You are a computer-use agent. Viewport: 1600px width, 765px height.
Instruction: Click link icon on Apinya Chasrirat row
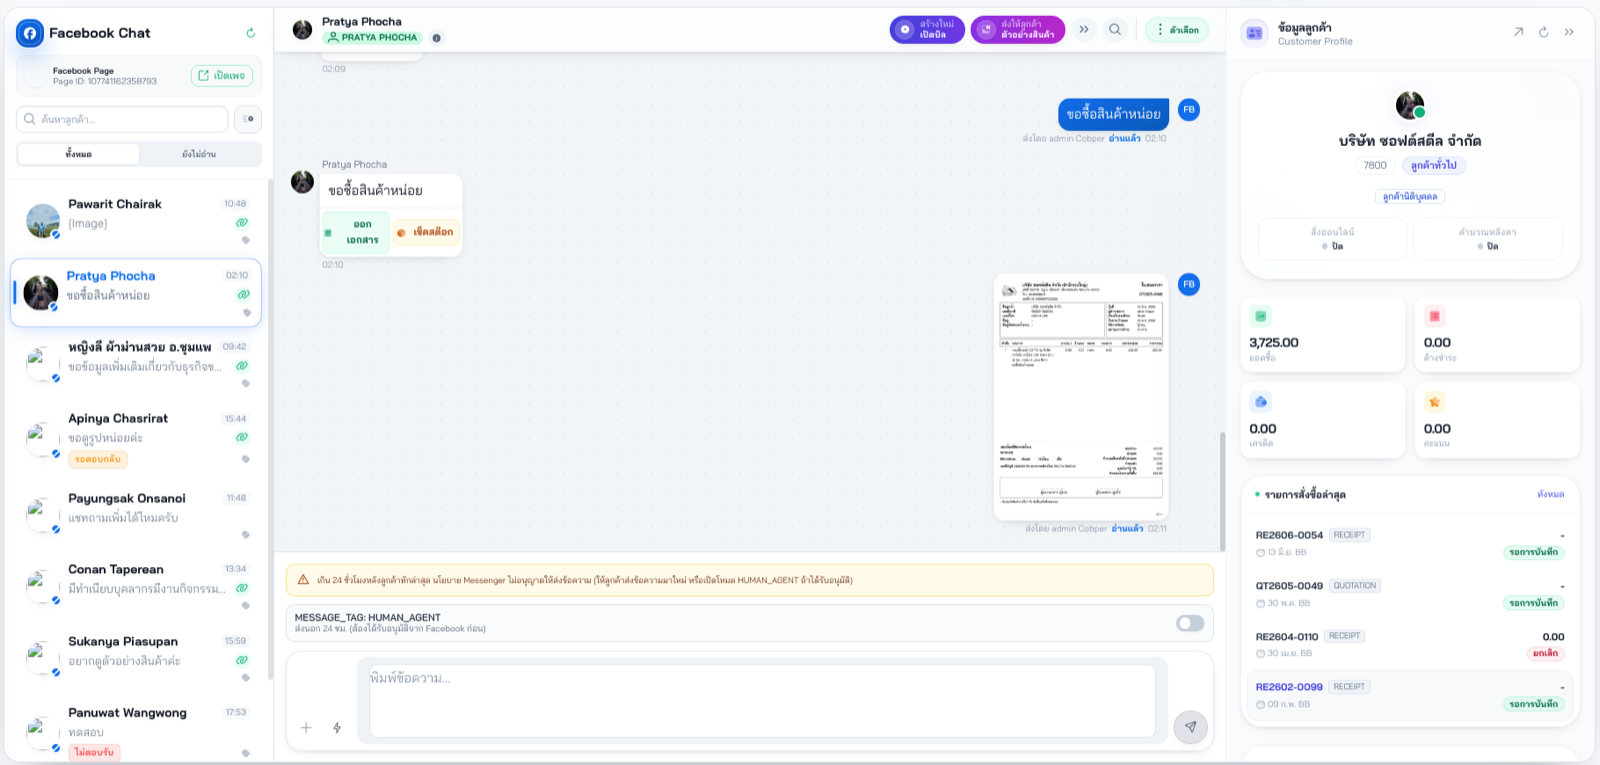[242, 437]
